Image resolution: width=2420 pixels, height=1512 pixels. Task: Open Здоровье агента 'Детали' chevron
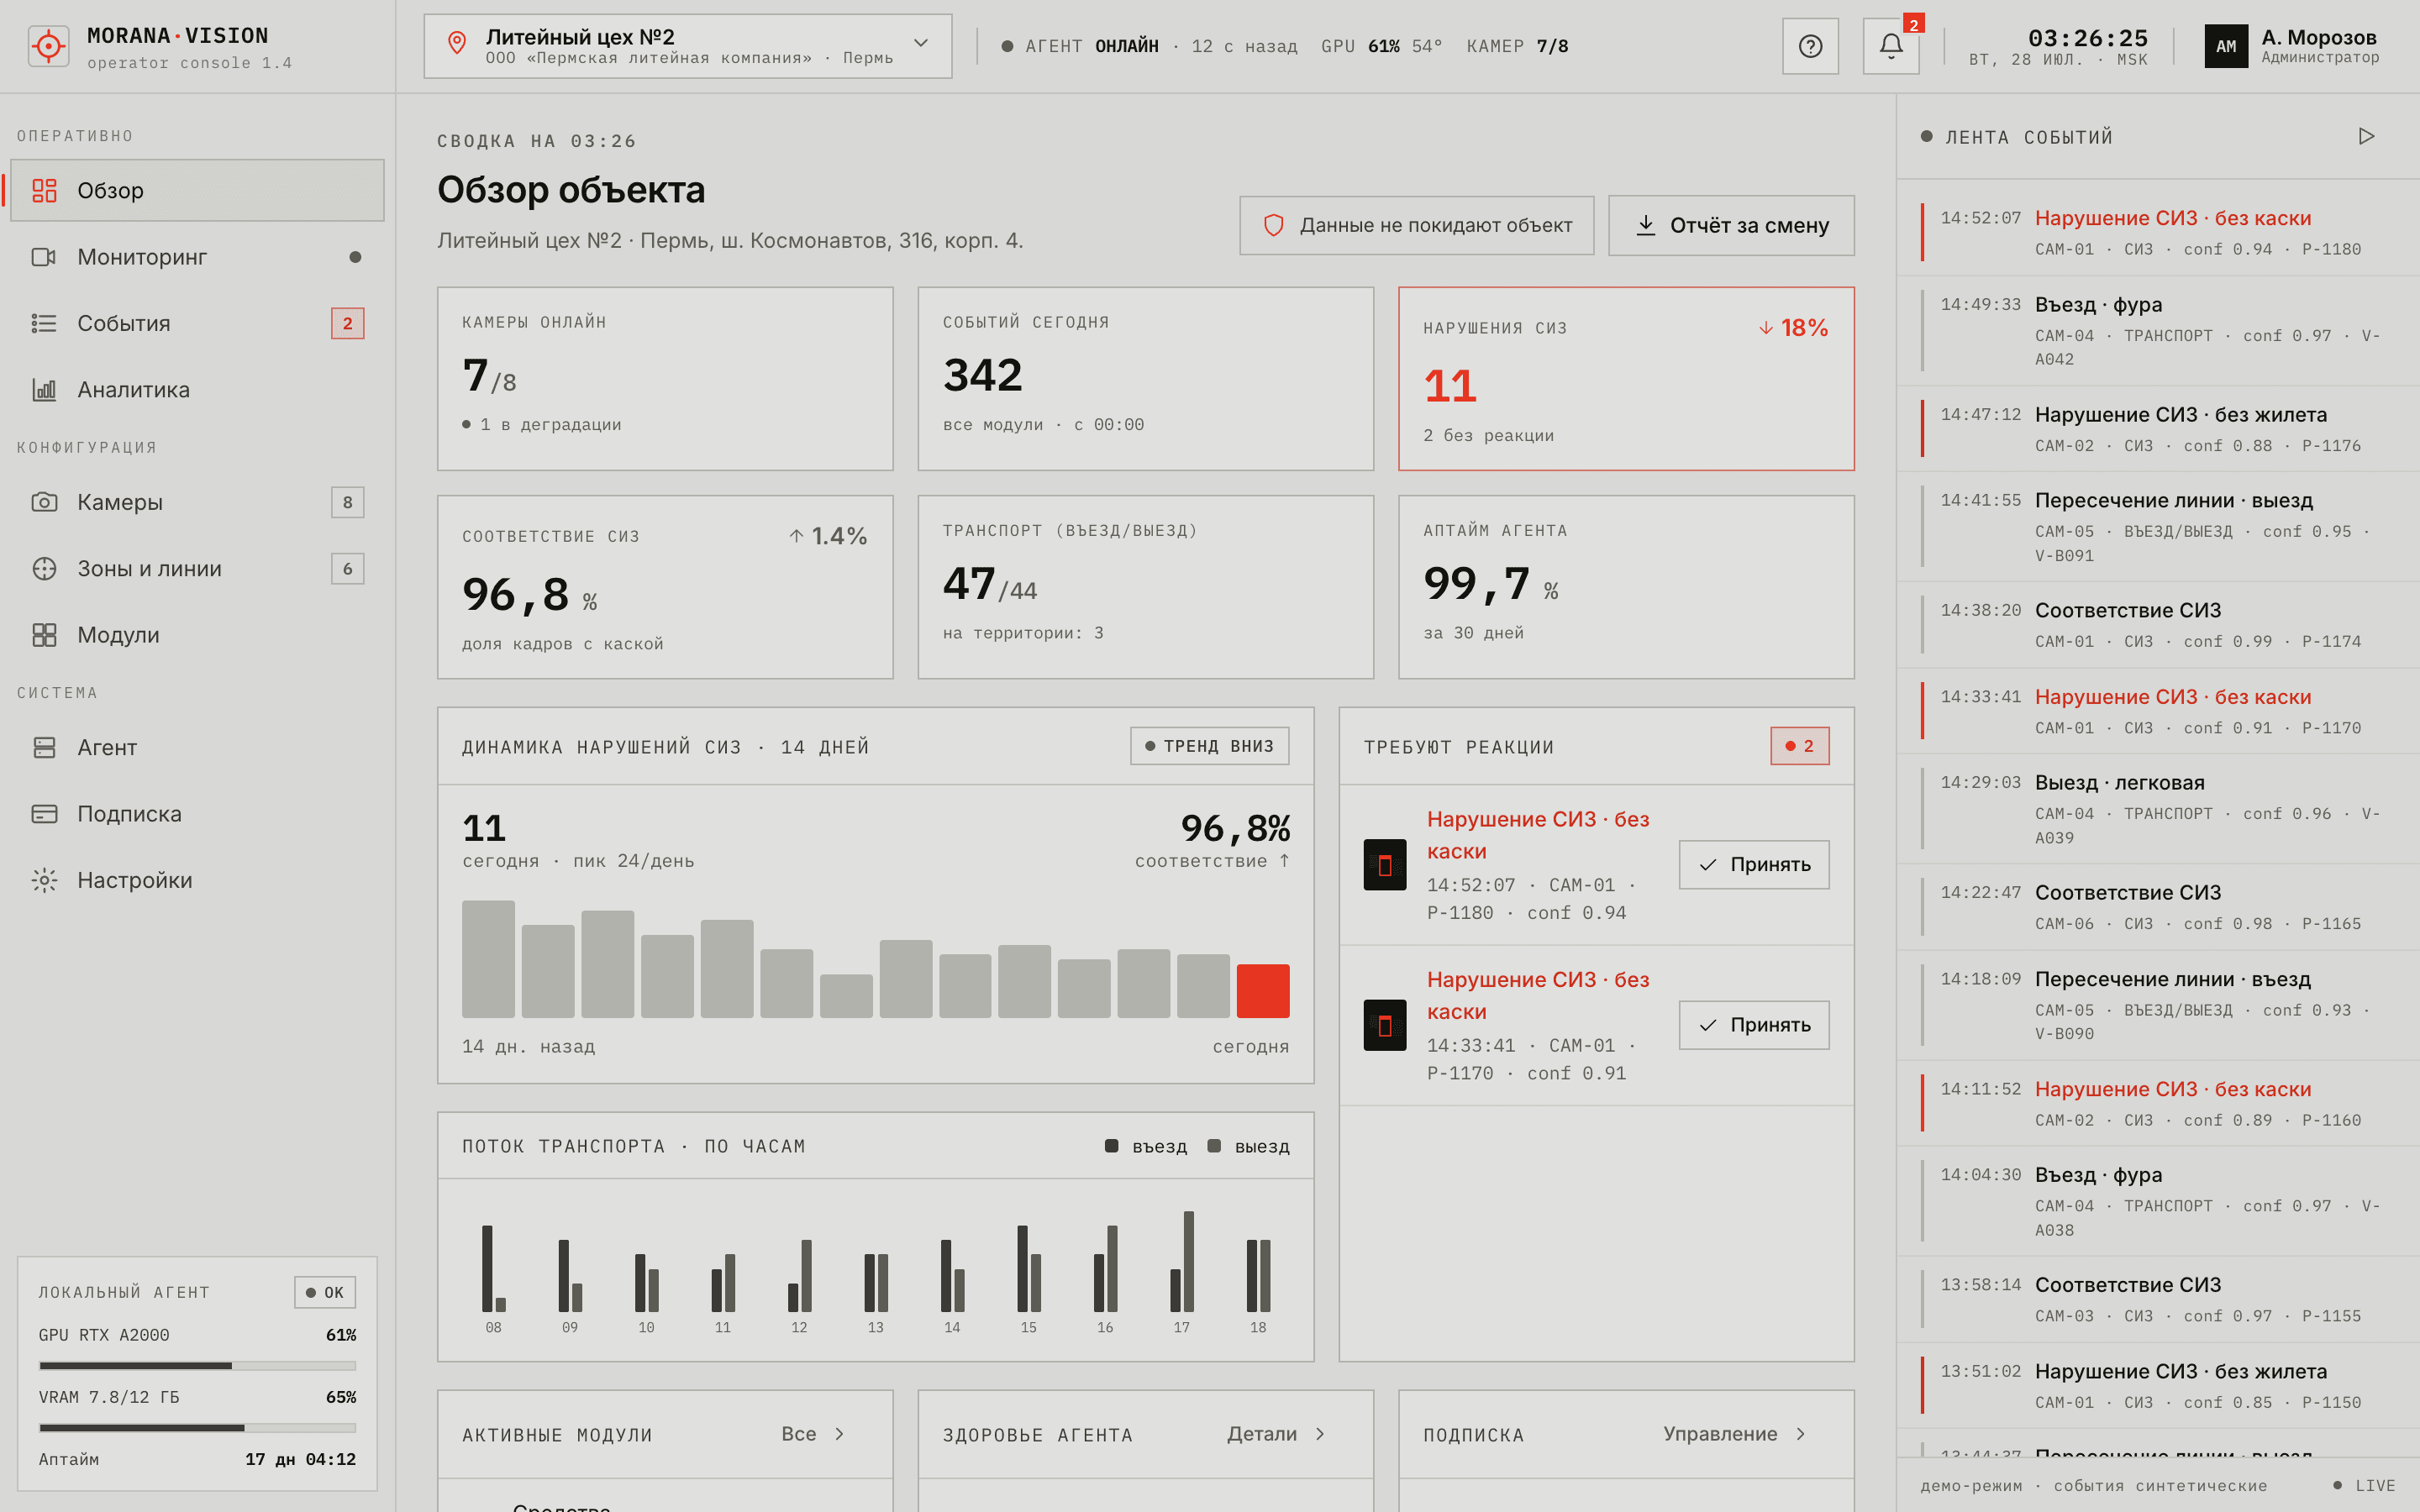coord(1320,1434)
